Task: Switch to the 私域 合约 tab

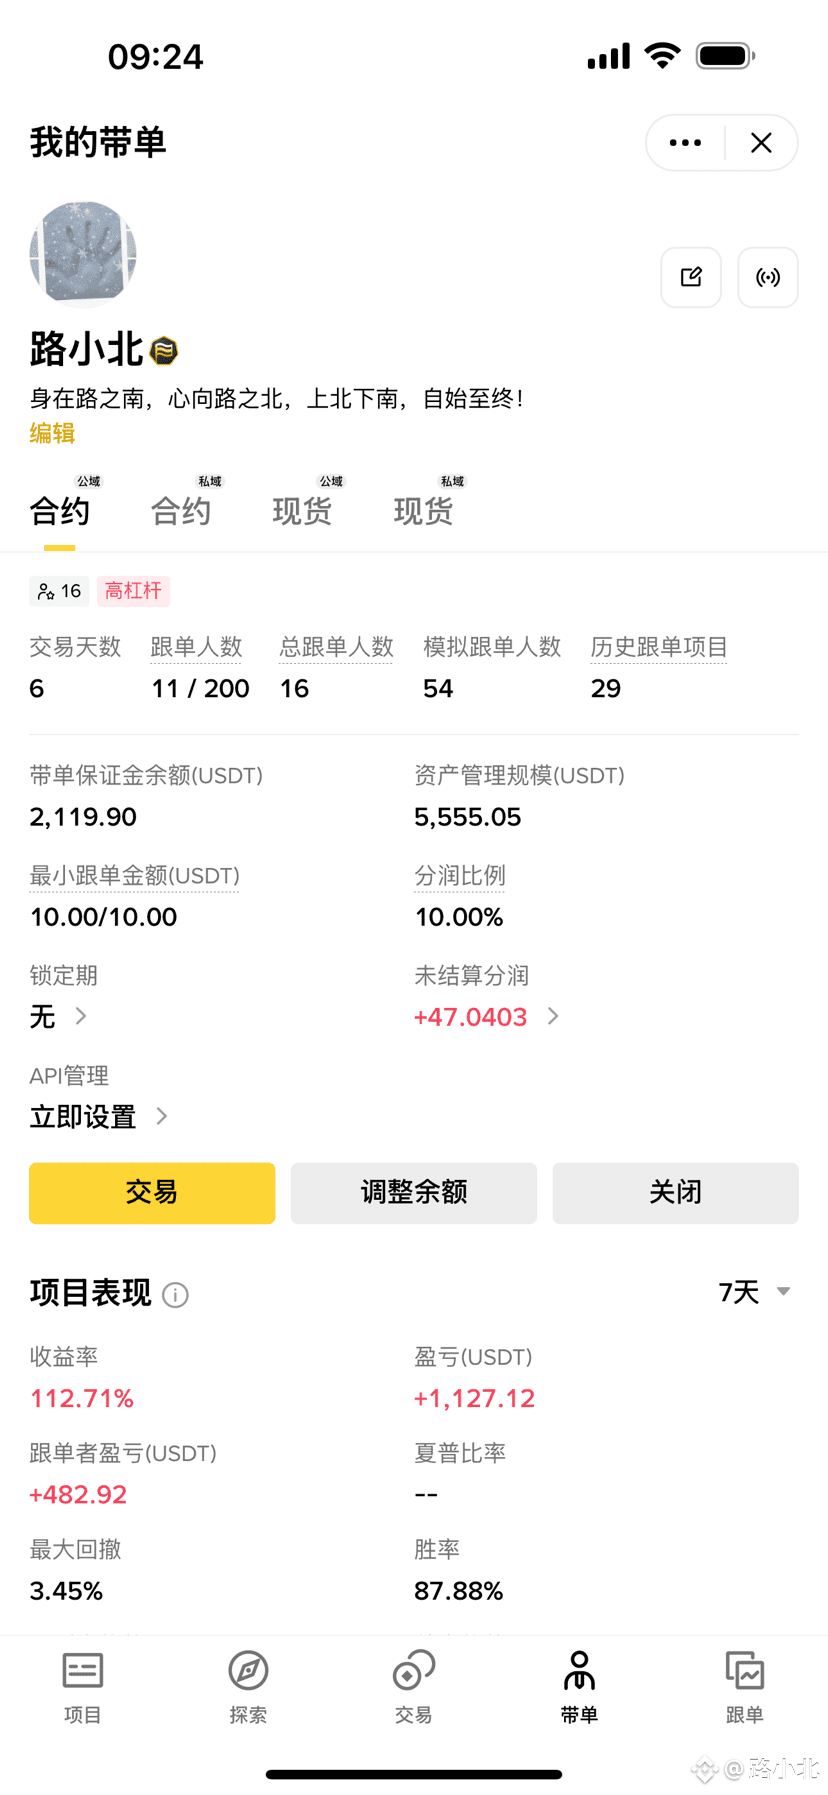Action: click(181, 511)
